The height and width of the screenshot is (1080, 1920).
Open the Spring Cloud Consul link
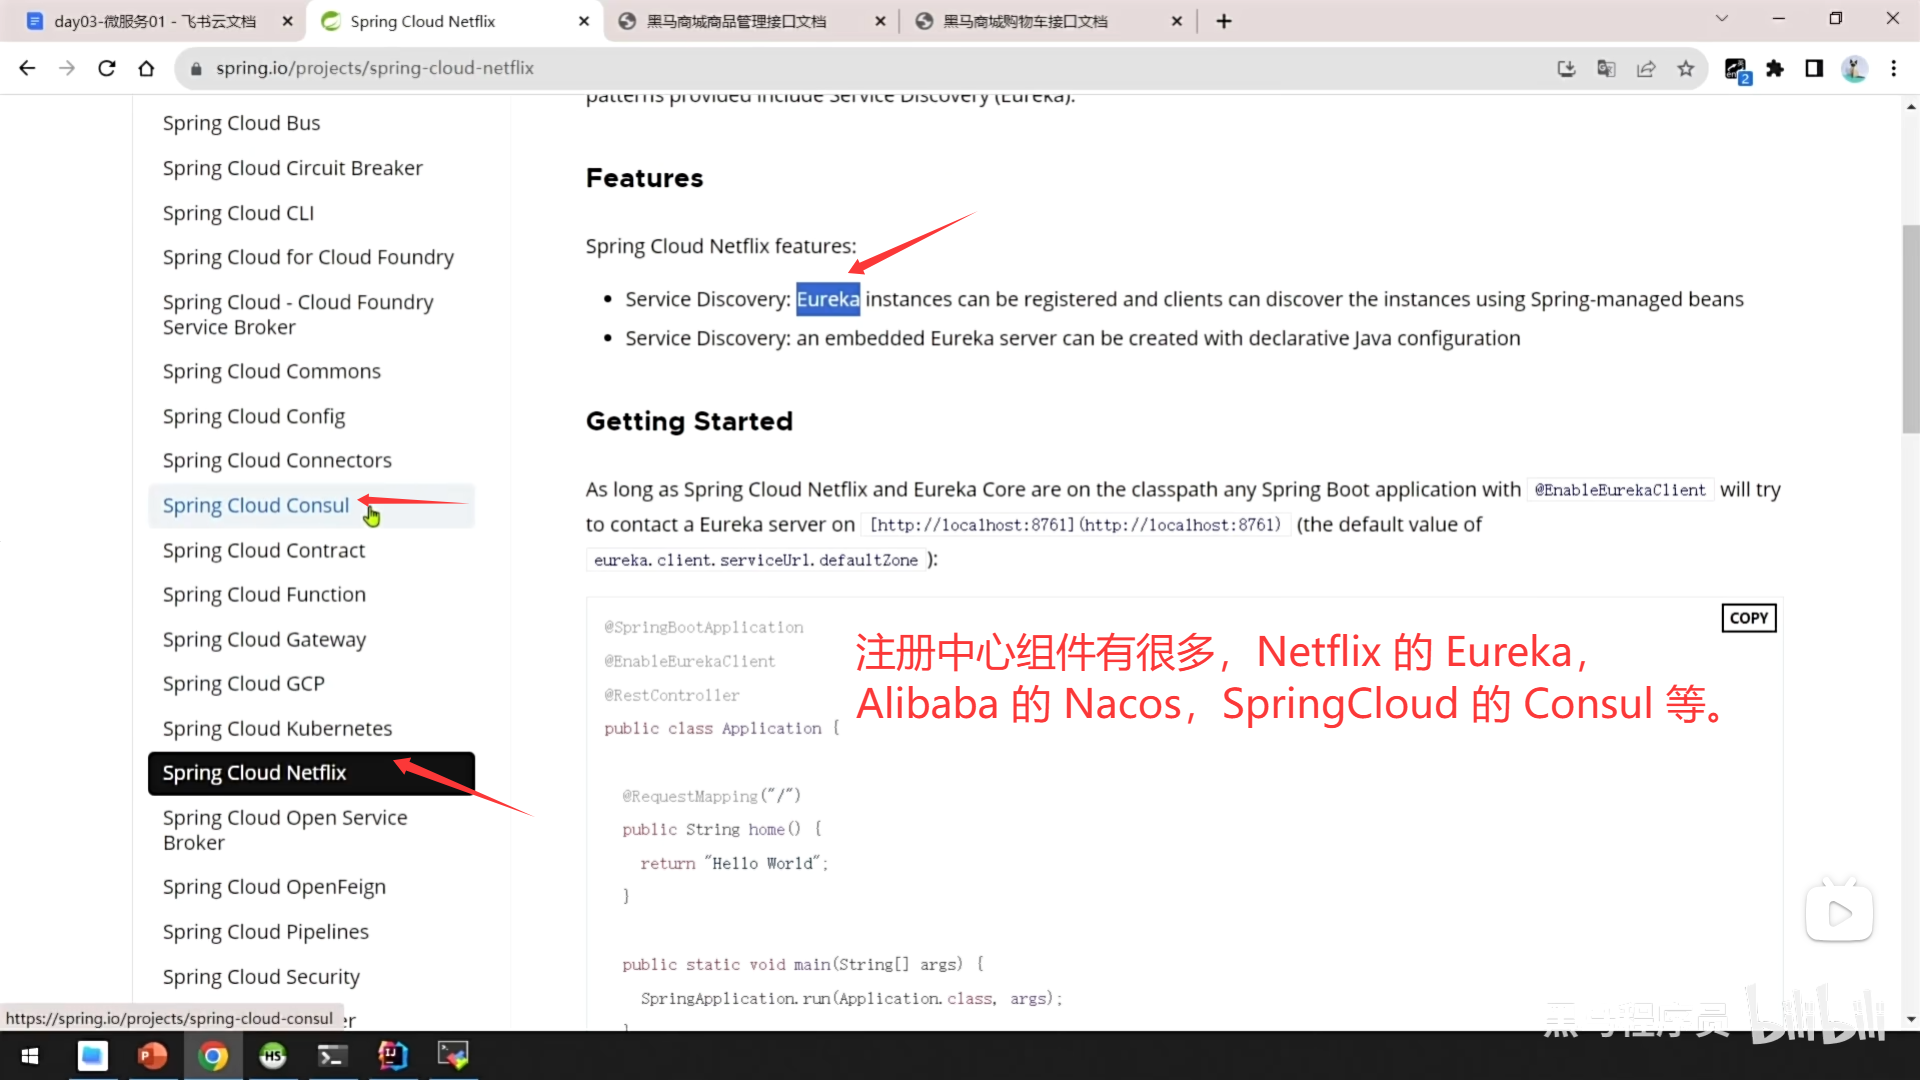coord(256,505)
